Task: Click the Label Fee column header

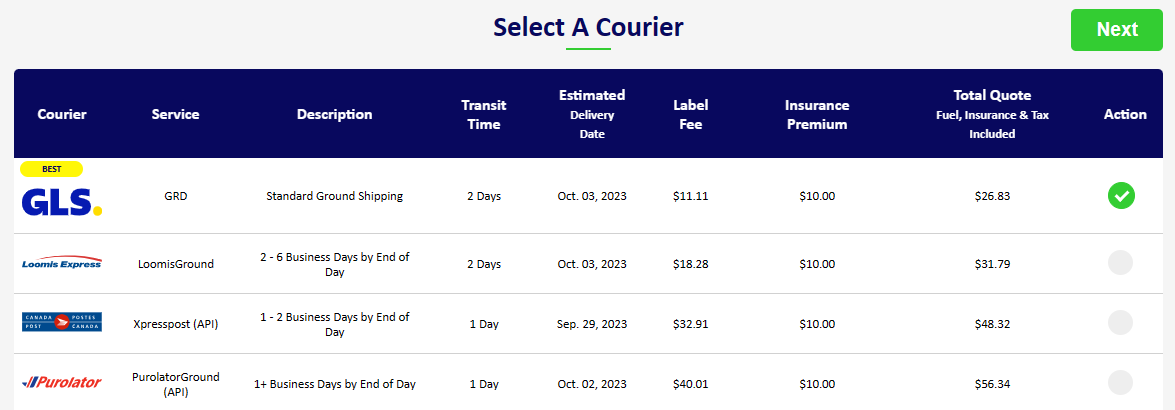Action: (x=690, y=115)
